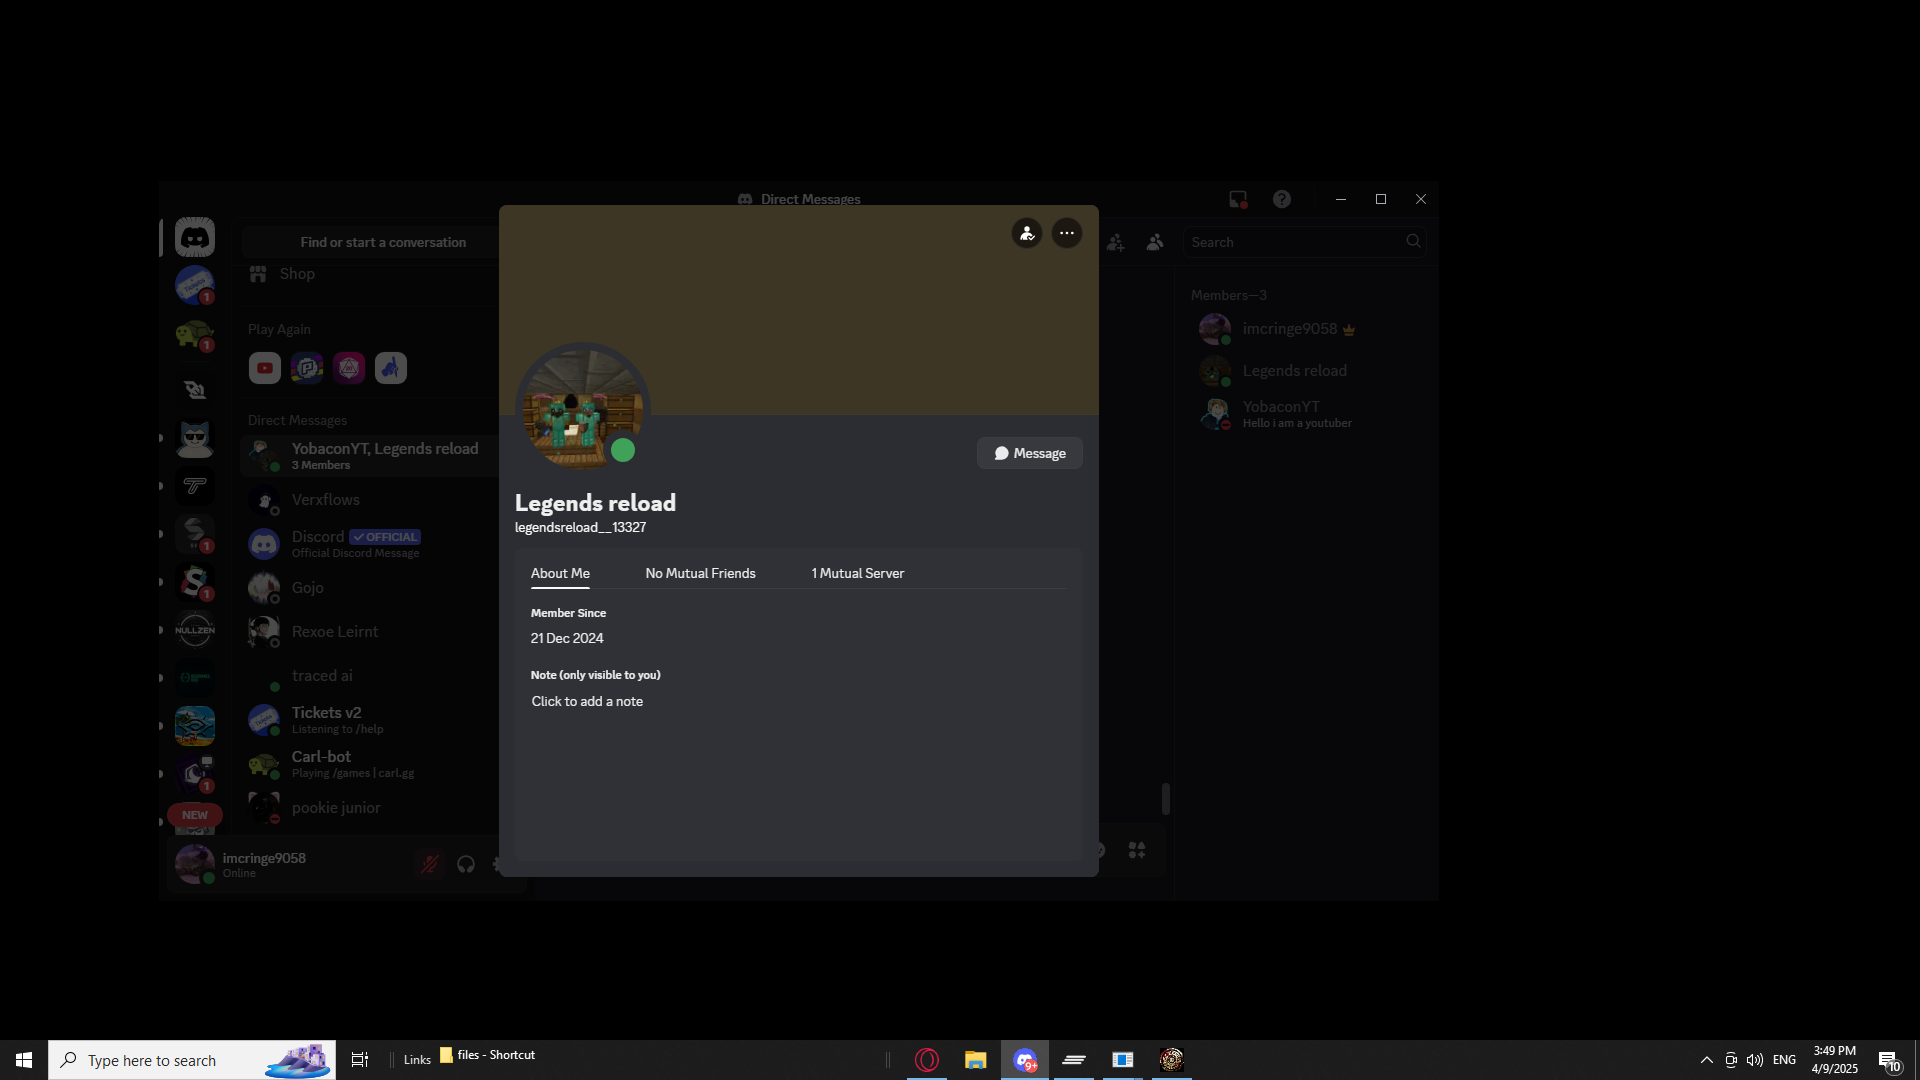The width and height of the screenshot is (1920, 1080).
Task: Open the No Mutual Friends tab
Action: point(701,573)
